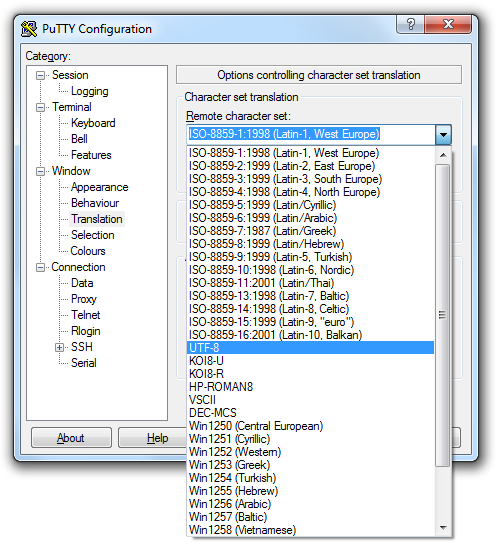Viewport: 496px width, 553px height.
Task: Open the Rlogin category
Action: pyautogui.click(x=86, y=331)
